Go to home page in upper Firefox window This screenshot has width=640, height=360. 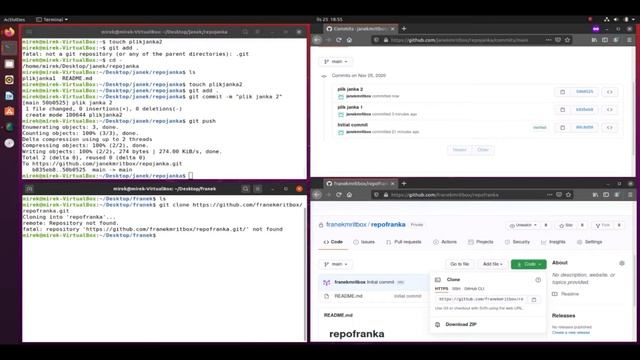[349, 40]
